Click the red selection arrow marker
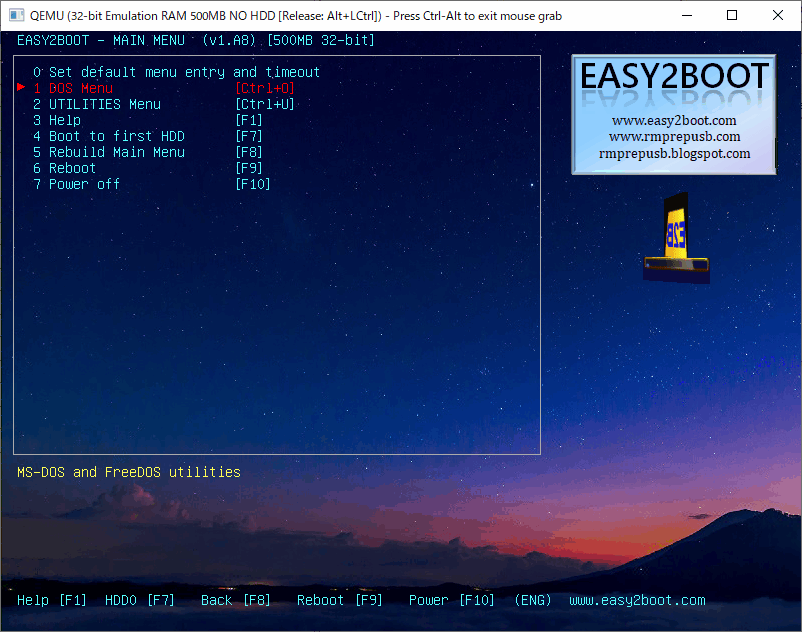The height and width of the screenshot is (632, 802). click(x=21, y=87)
